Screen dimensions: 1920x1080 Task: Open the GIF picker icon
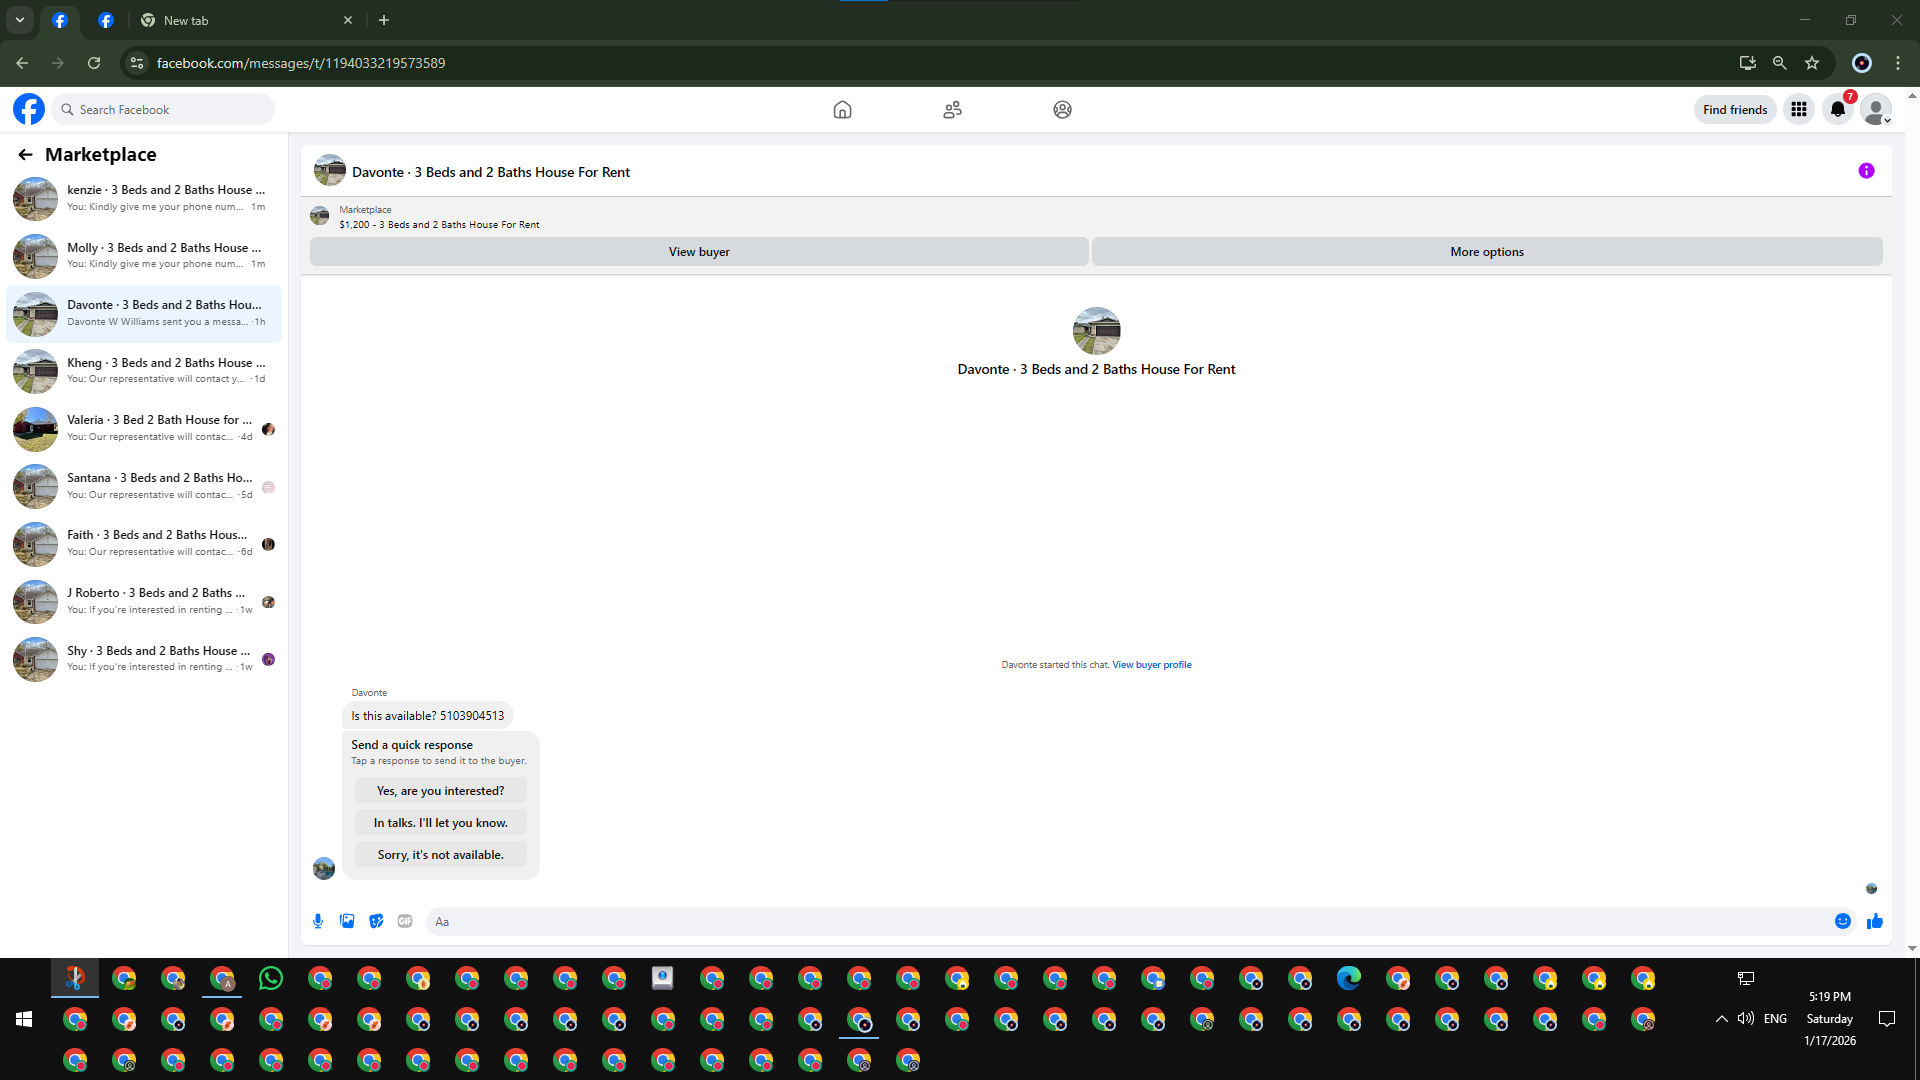[x=405, y=921]
